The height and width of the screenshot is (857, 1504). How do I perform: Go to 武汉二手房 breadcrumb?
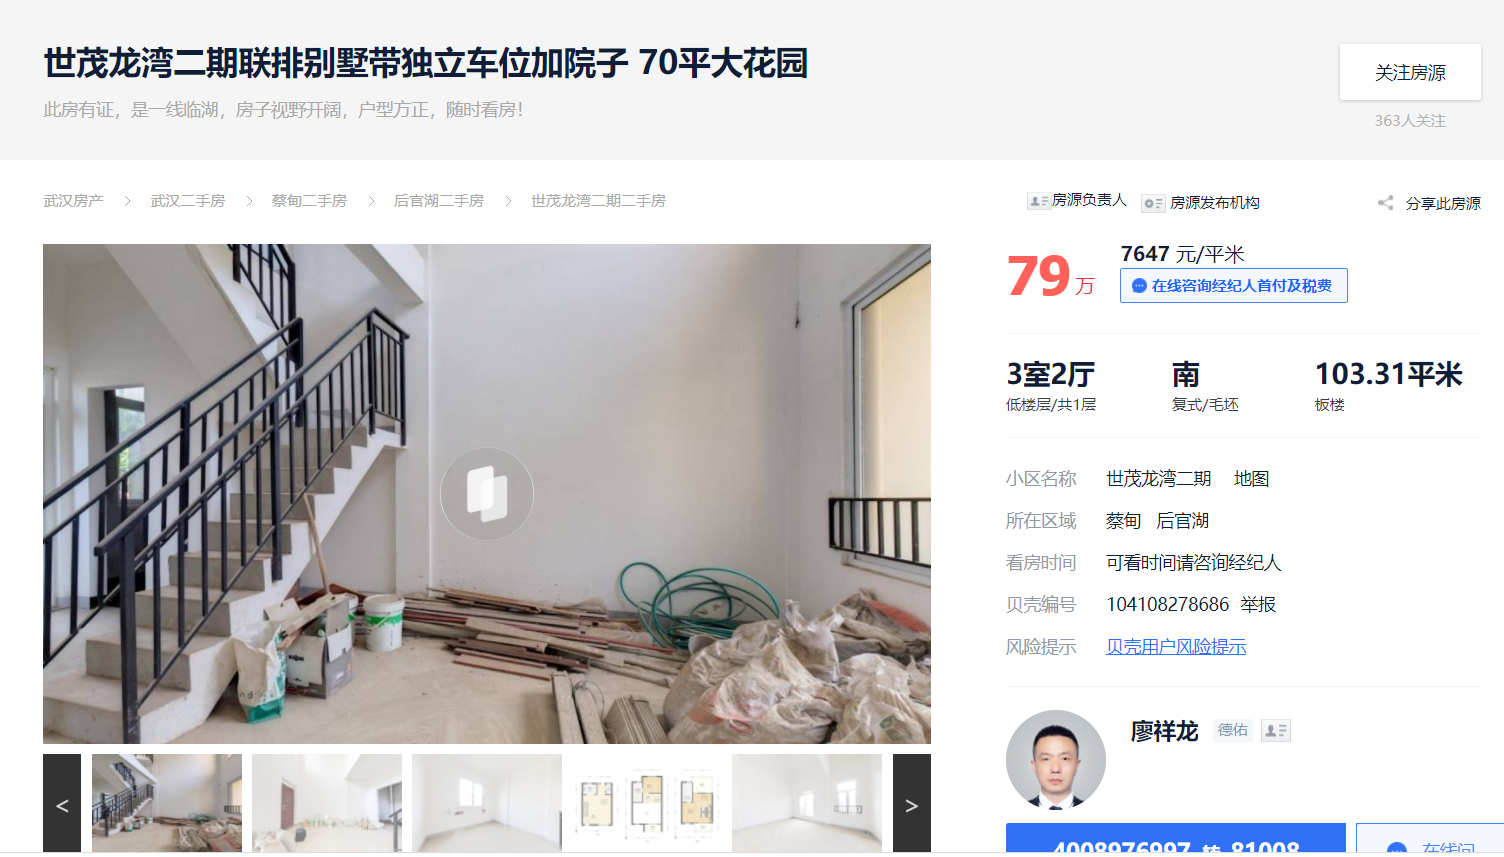188,201
